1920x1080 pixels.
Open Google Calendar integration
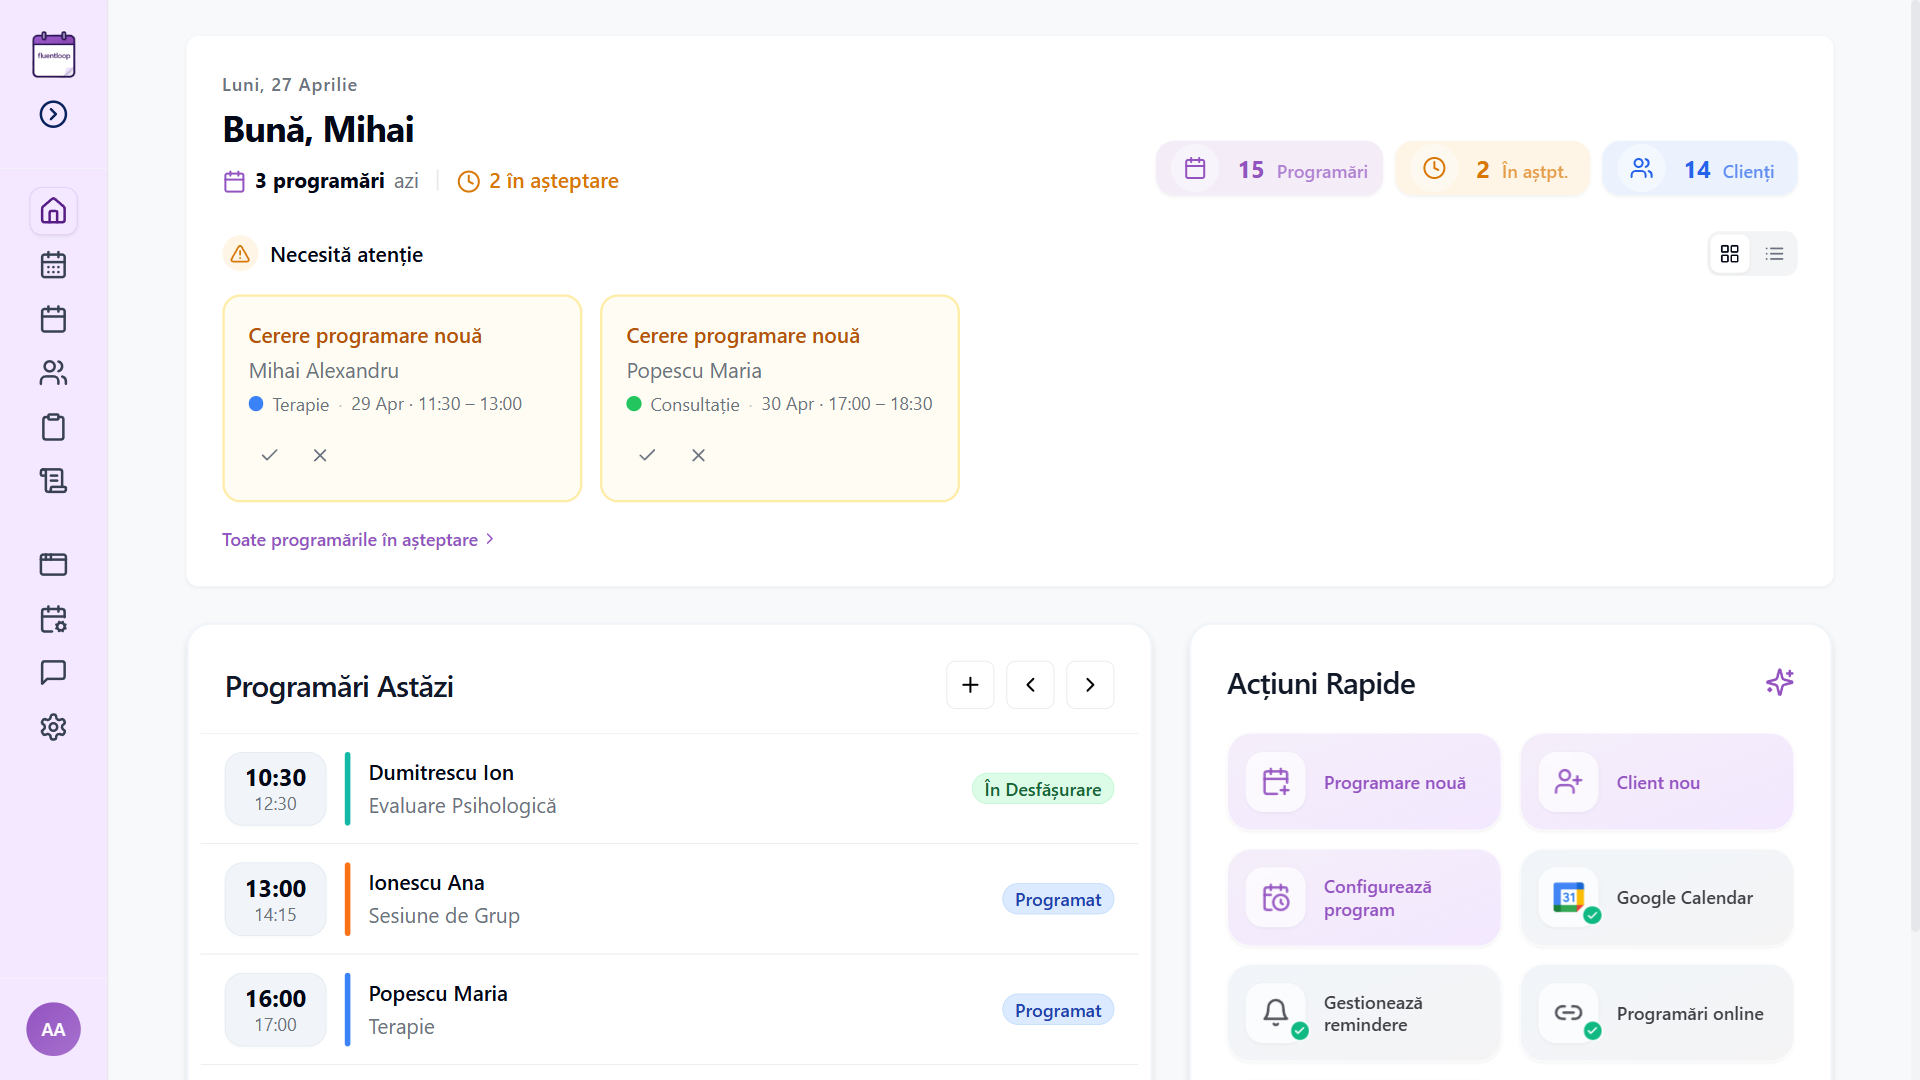pyautogui.click(x=1657, y=898)
